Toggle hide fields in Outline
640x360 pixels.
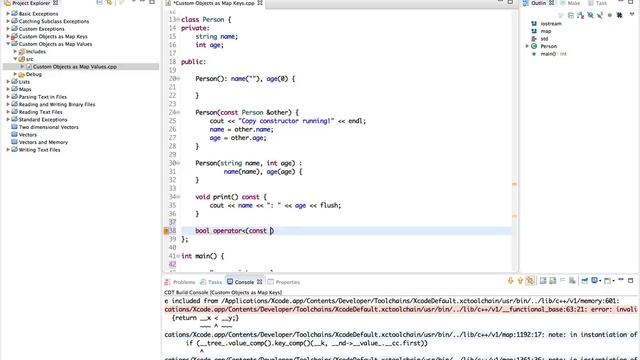pyautogui.click(x=590, y=16)
